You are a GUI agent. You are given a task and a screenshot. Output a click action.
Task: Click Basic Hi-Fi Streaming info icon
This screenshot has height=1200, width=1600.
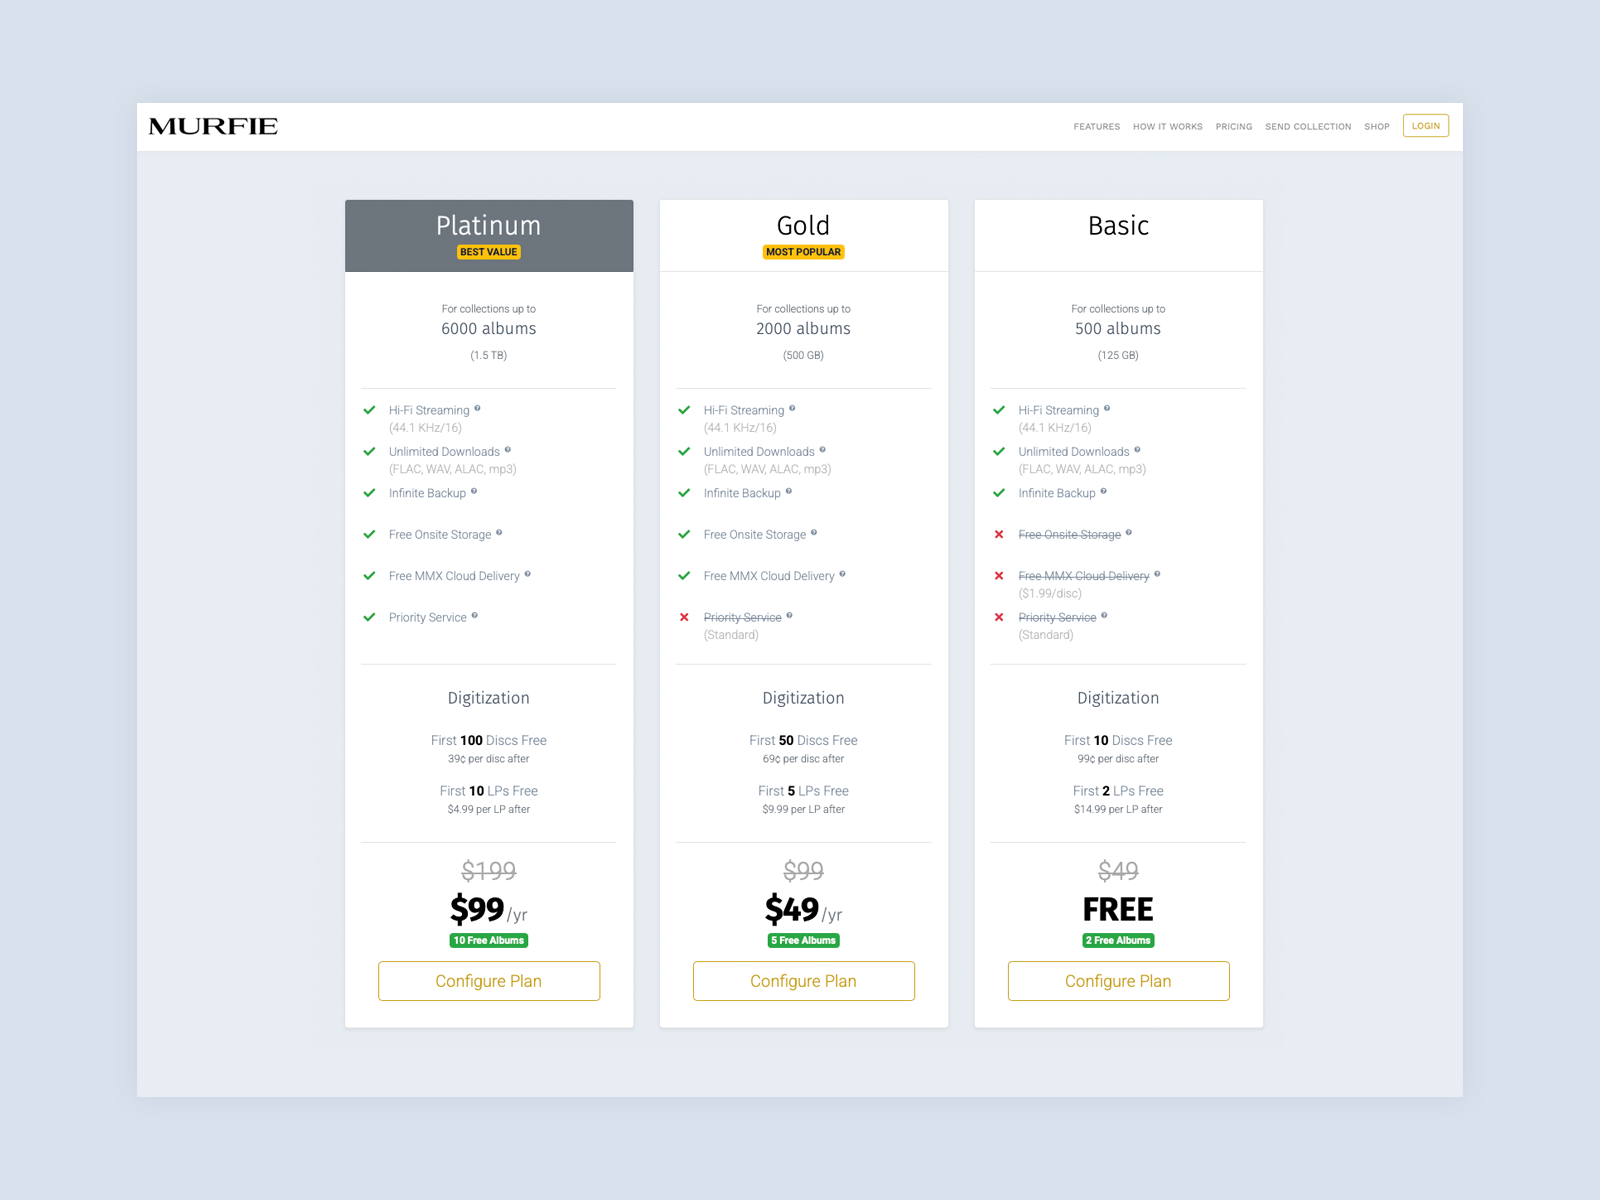point(1107,408)
